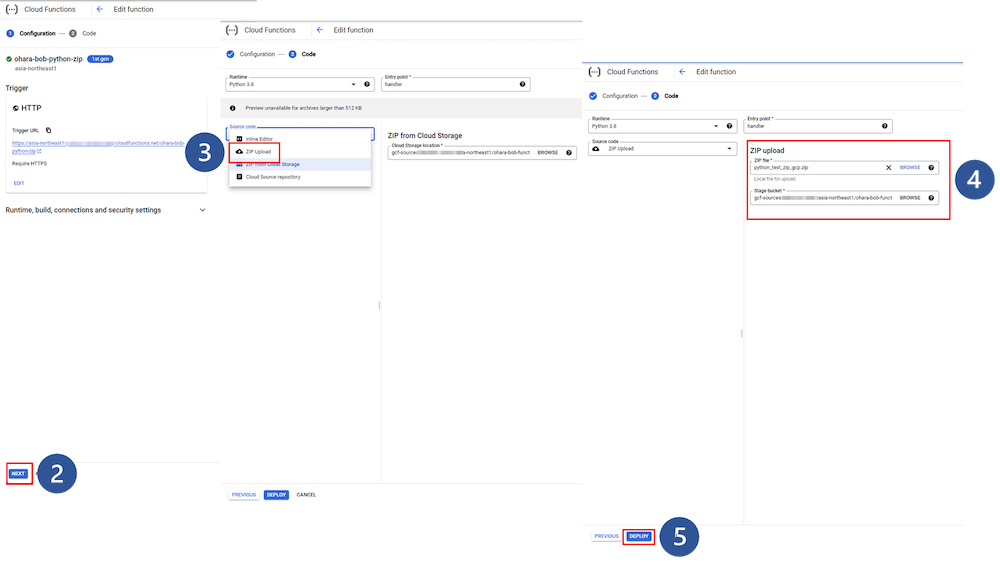Click EDIT in the Trigger card
This screenshot has width=1000, height=562.
(19, 183)
